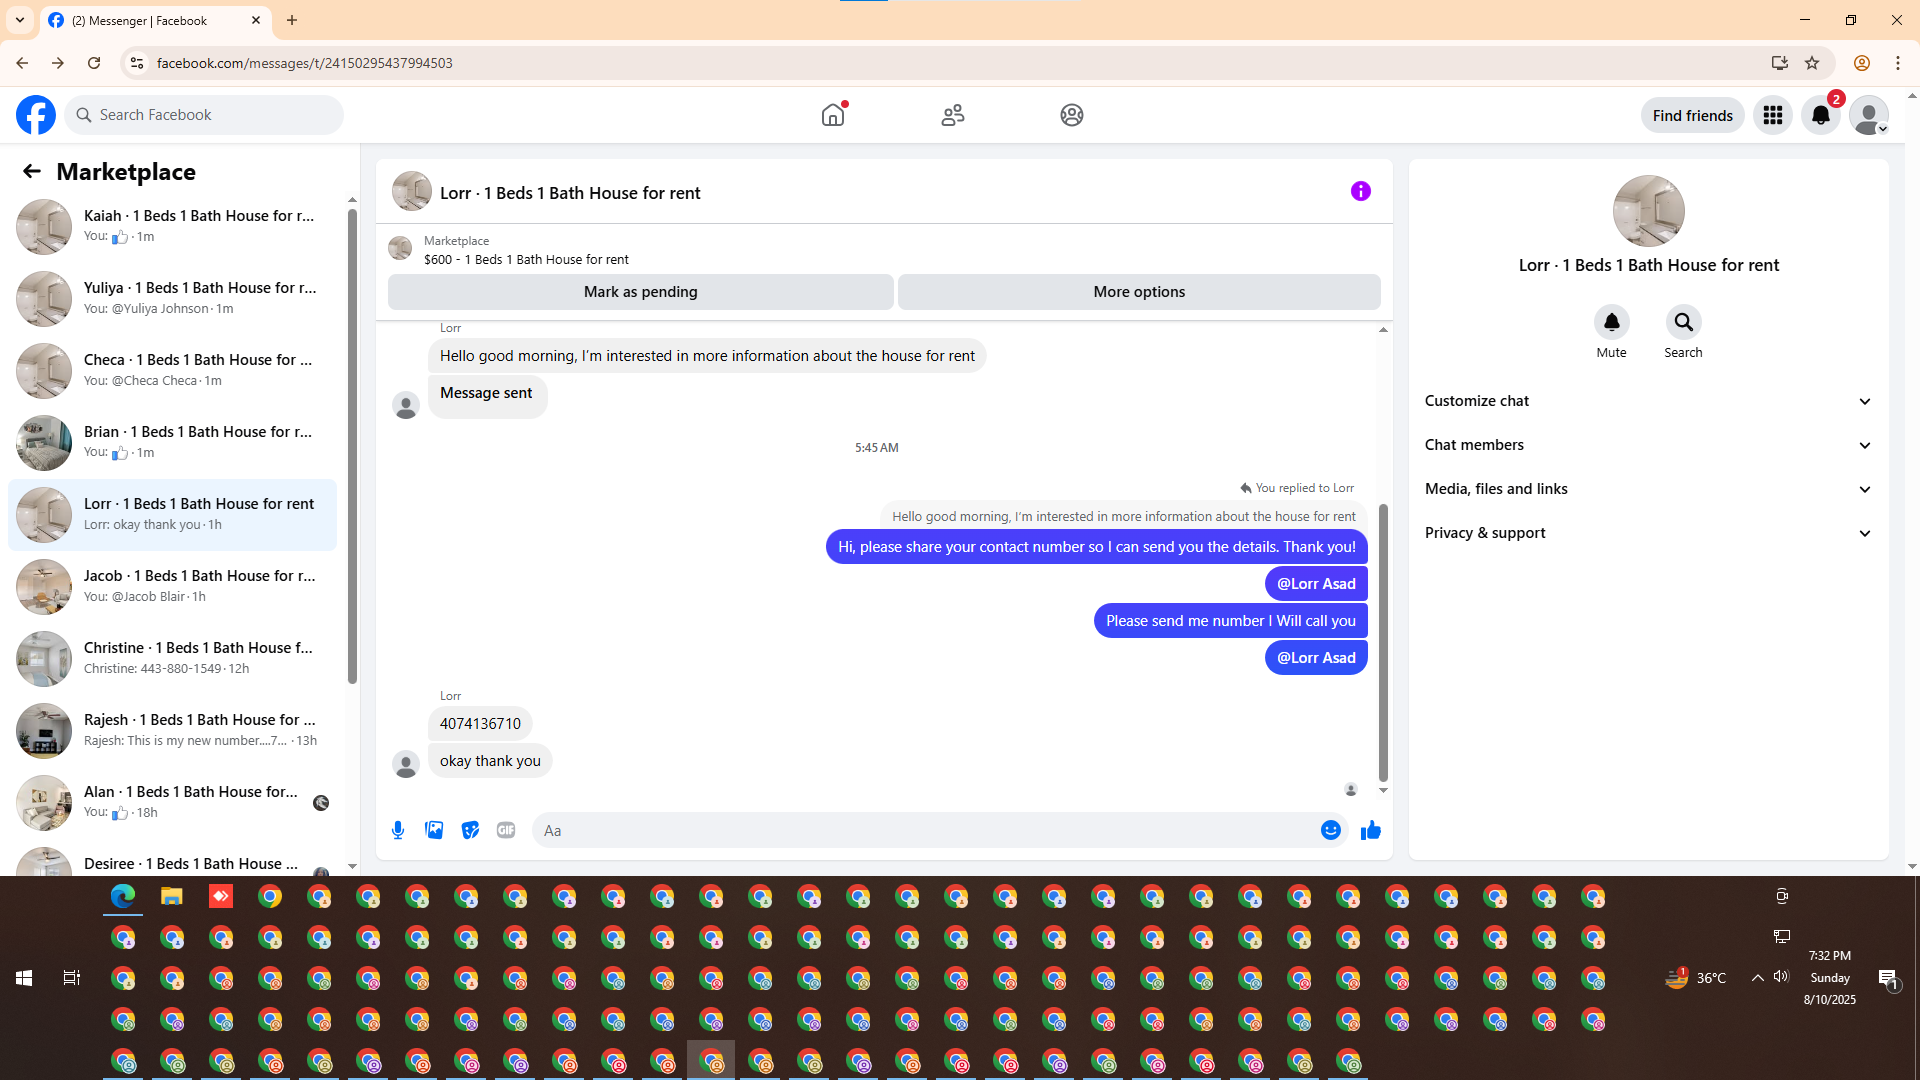
Task: Click the More options button
Action: click(1139, 292)
